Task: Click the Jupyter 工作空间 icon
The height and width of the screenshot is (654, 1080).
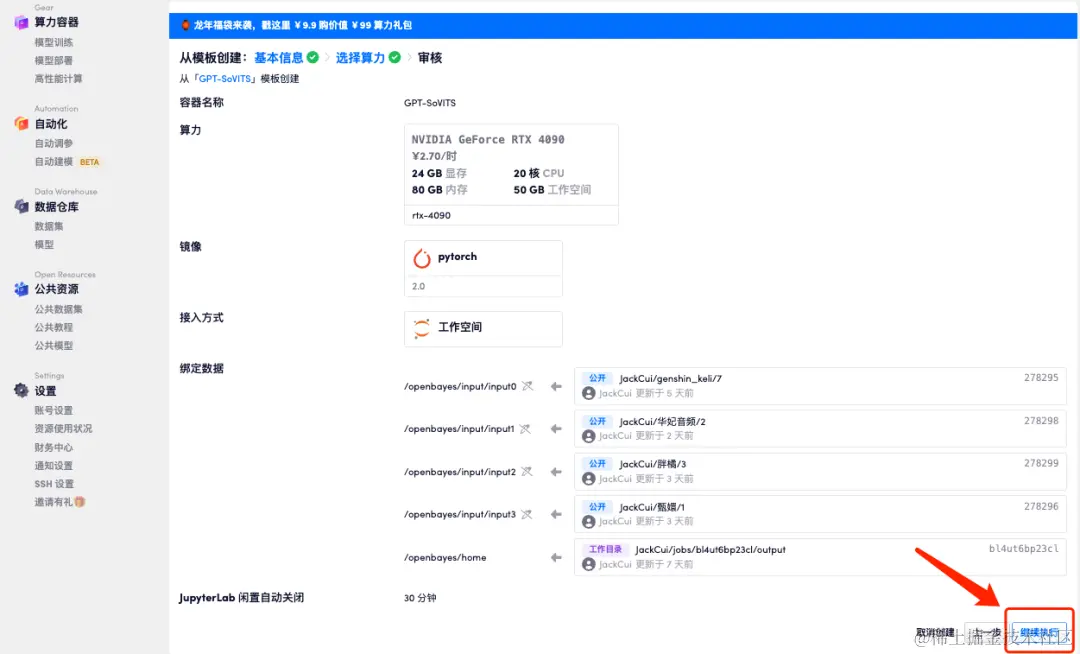Action: [x=422, y=328]
